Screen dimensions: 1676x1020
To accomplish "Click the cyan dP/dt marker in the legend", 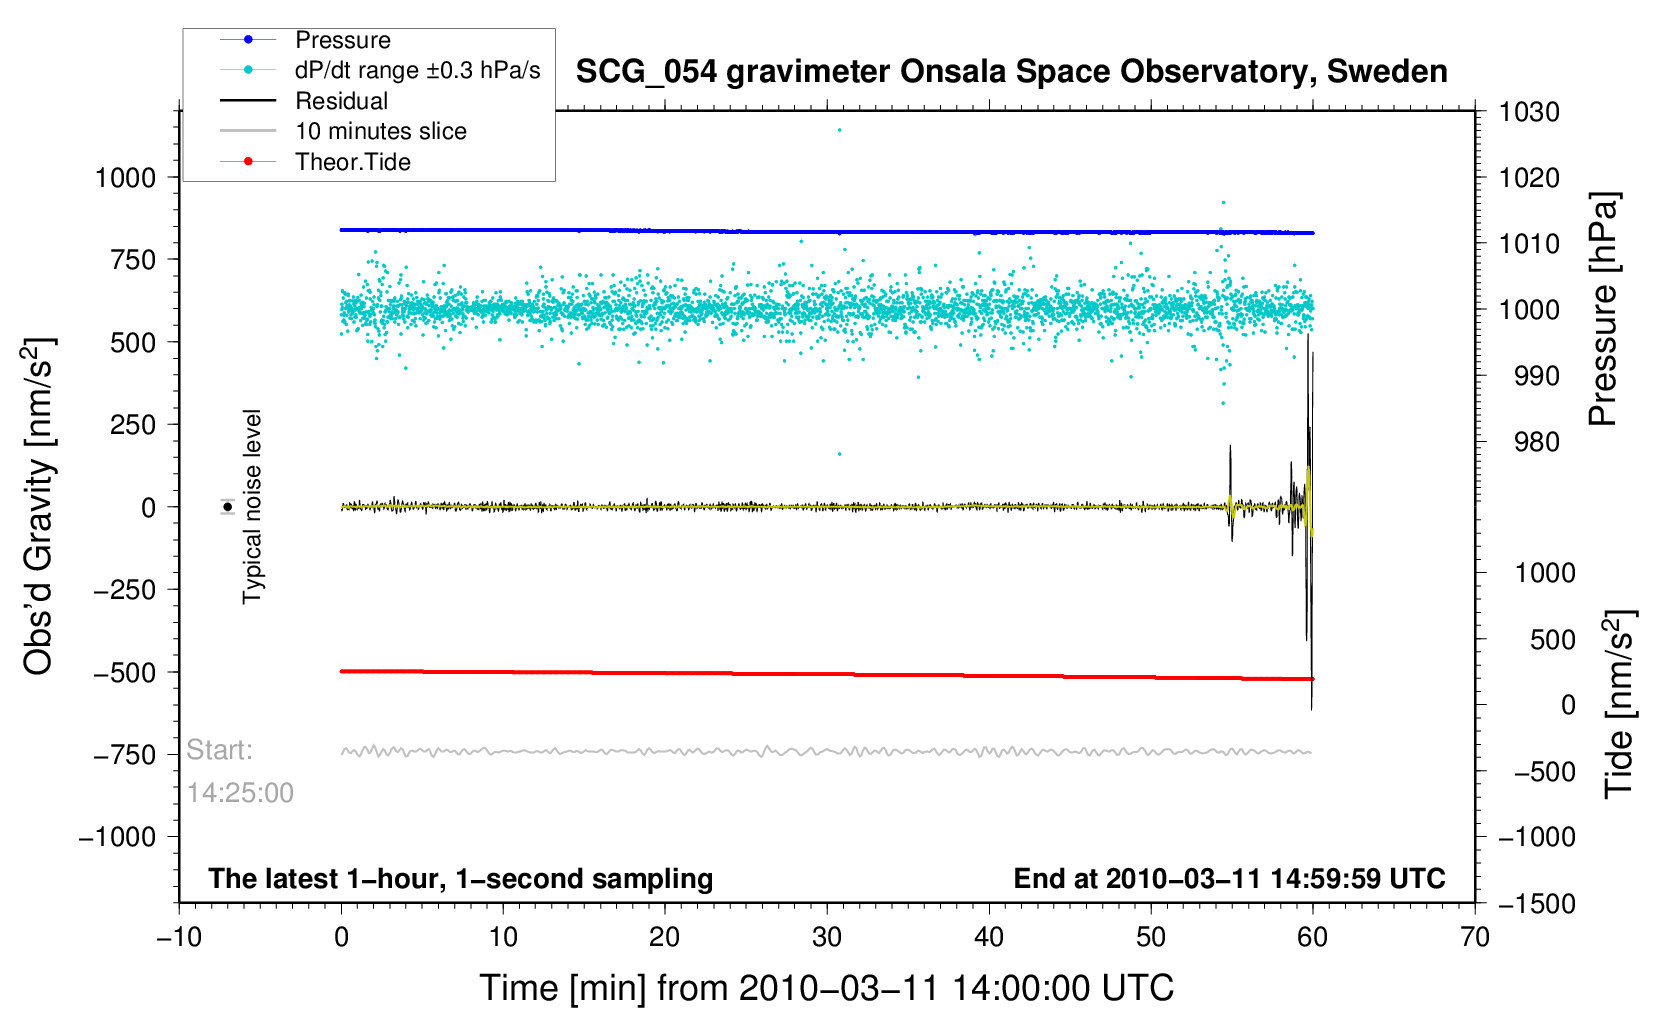I will (x=248, y=70).
